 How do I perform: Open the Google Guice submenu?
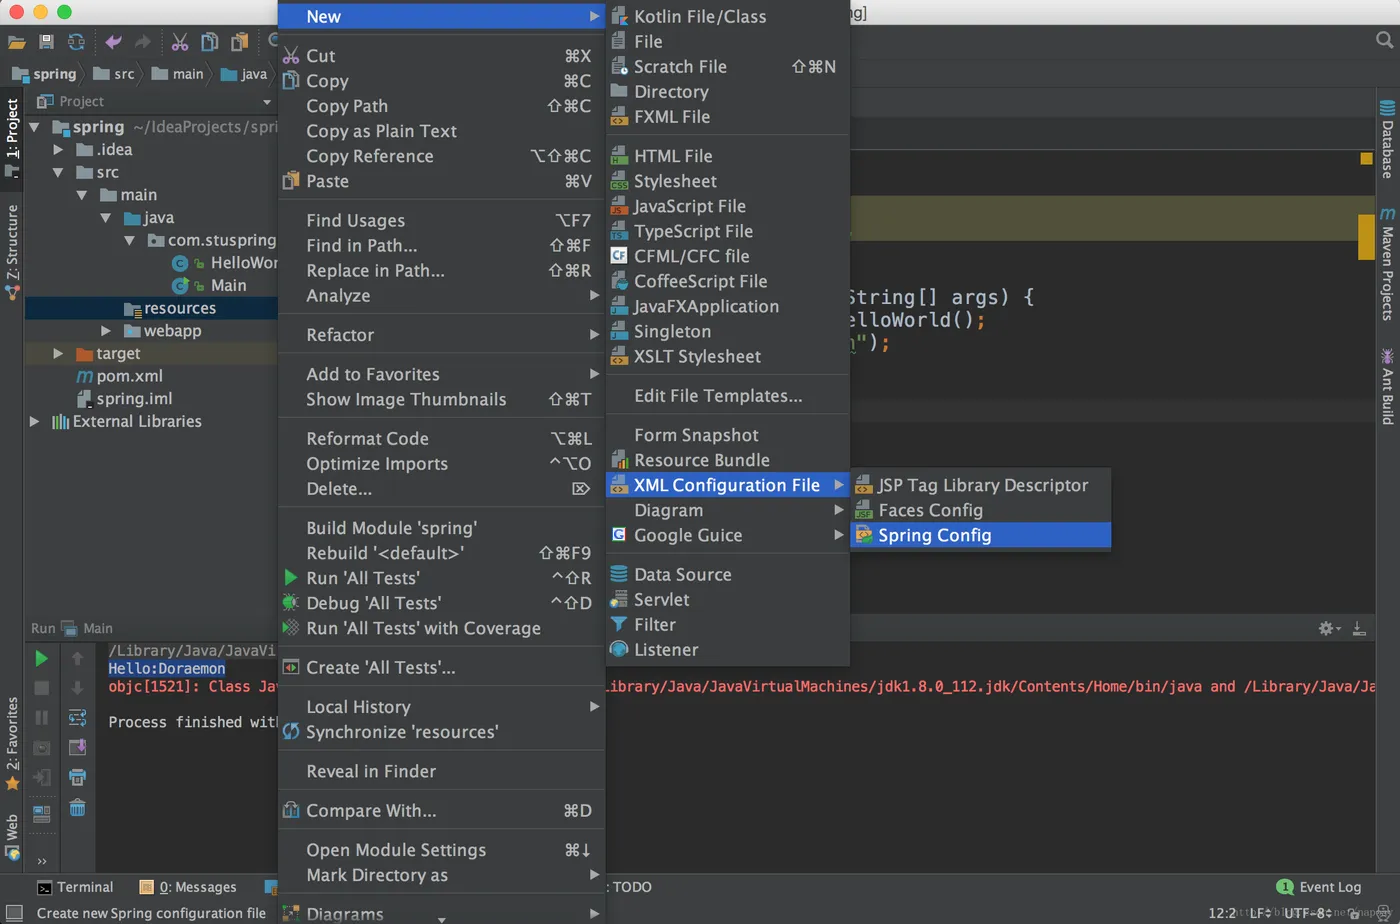[x=728, y=535]
